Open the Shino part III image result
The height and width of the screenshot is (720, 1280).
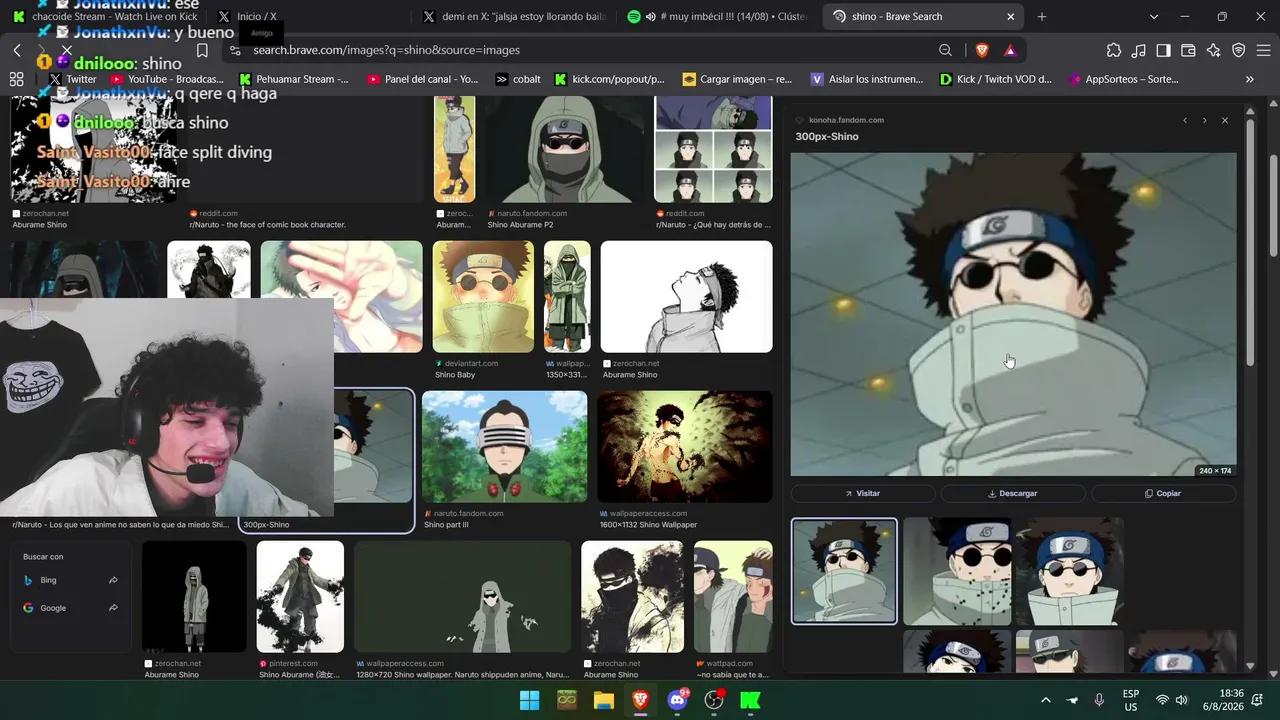[504, 446]
